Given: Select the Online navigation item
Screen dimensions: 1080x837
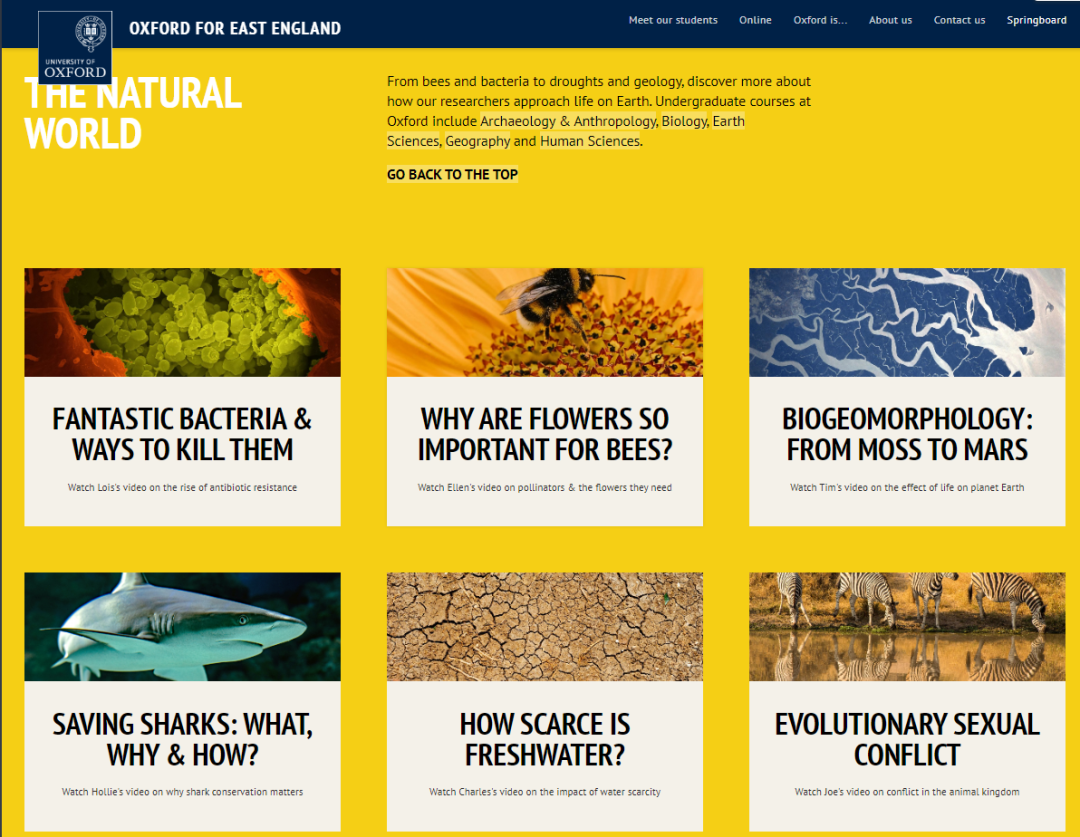Looking at the screenshot, I should (755, 20).
